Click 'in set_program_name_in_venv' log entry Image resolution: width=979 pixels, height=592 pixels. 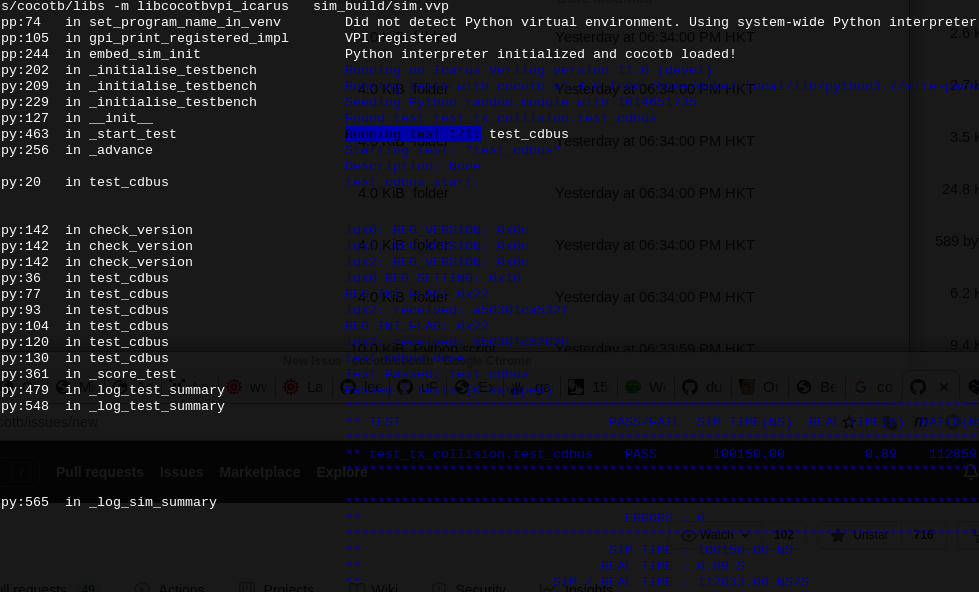point(173,22)
